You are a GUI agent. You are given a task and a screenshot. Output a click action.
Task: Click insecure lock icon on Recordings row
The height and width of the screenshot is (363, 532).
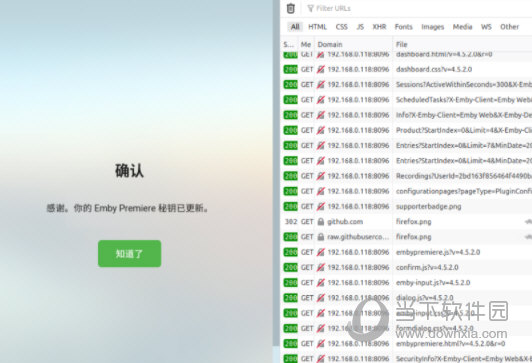click(321, 176)
